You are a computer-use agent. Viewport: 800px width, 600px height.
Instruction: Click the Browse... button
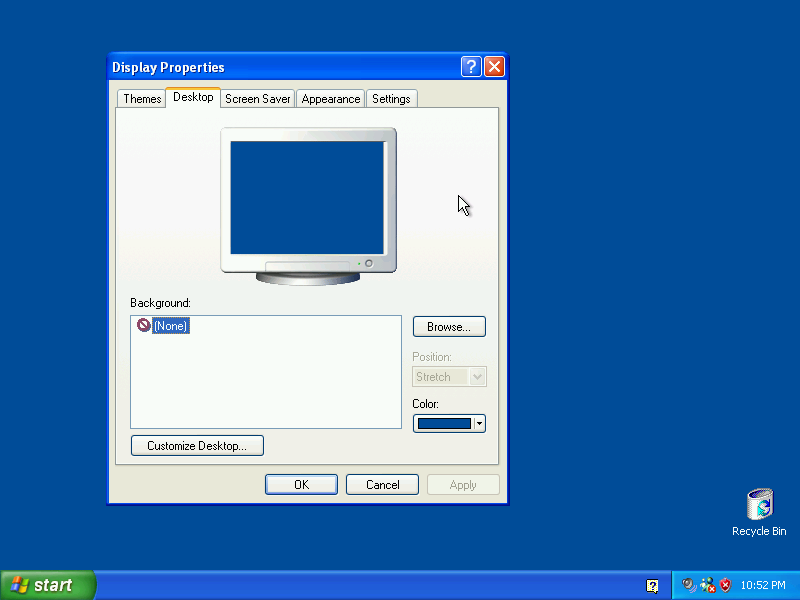coord(449,327)
